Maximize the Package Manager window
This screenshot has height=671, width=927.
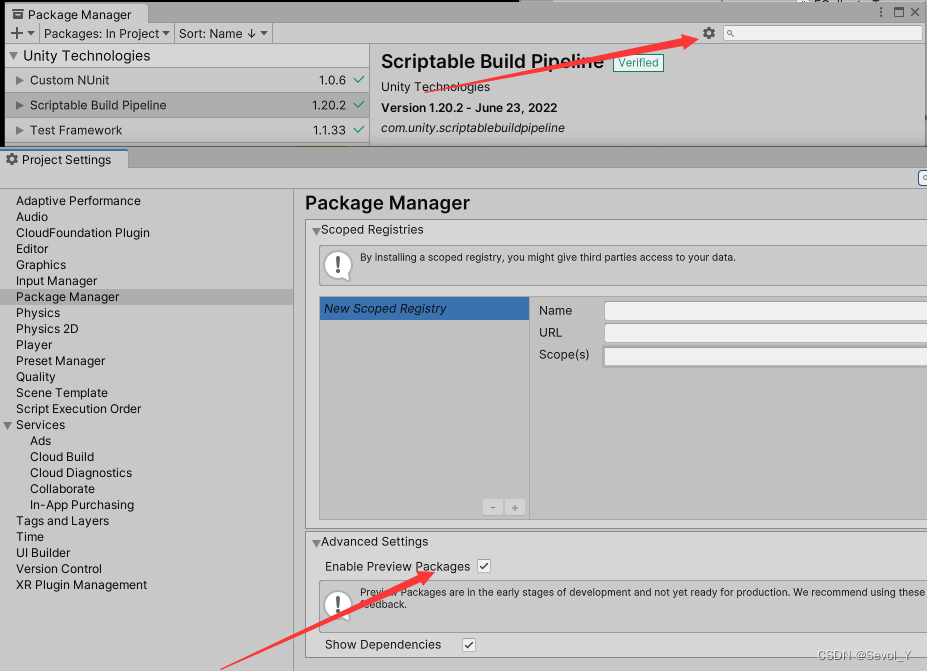coord(899,12)
